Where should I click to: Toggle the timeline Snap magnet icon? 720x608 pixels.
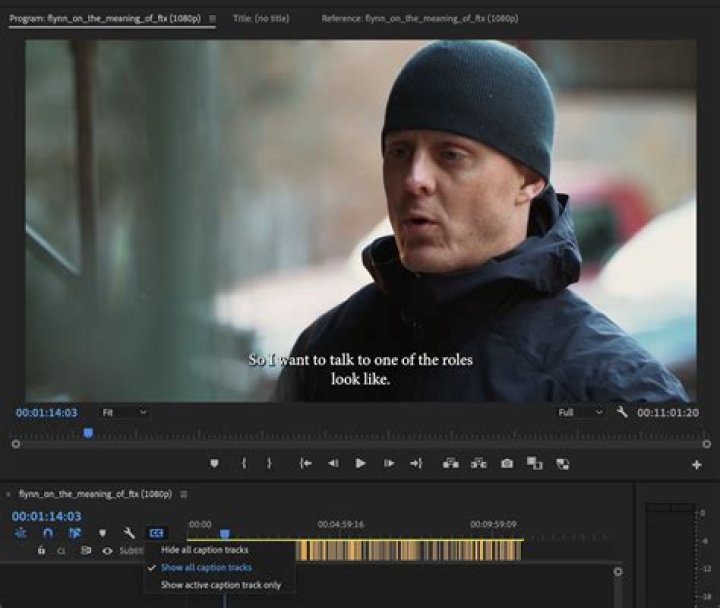pyautogui.click(x=47, y=533)
